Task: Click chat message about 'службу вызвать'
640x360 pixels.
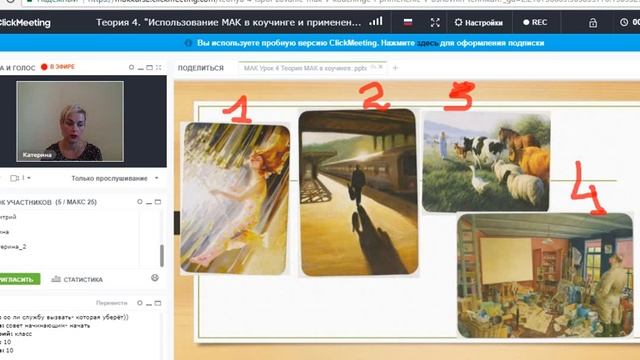Action: coord(64,317)
